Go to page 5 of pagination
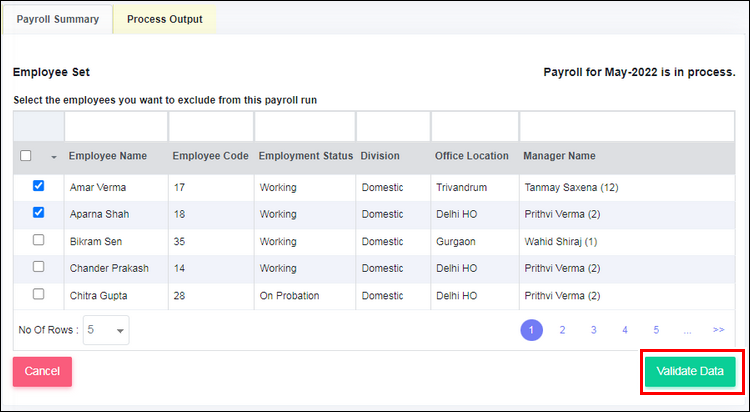 pos(656,330)
